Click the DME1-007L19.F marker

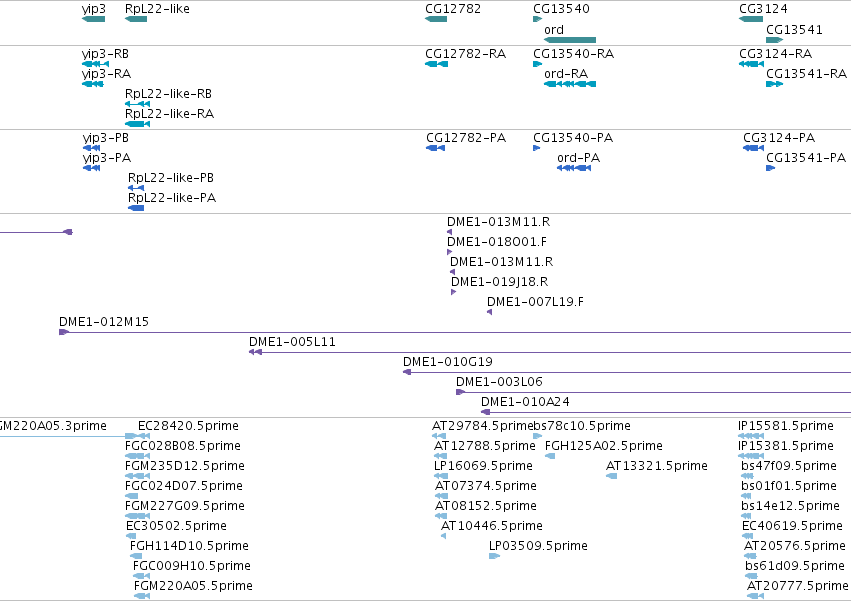(490, 312)
